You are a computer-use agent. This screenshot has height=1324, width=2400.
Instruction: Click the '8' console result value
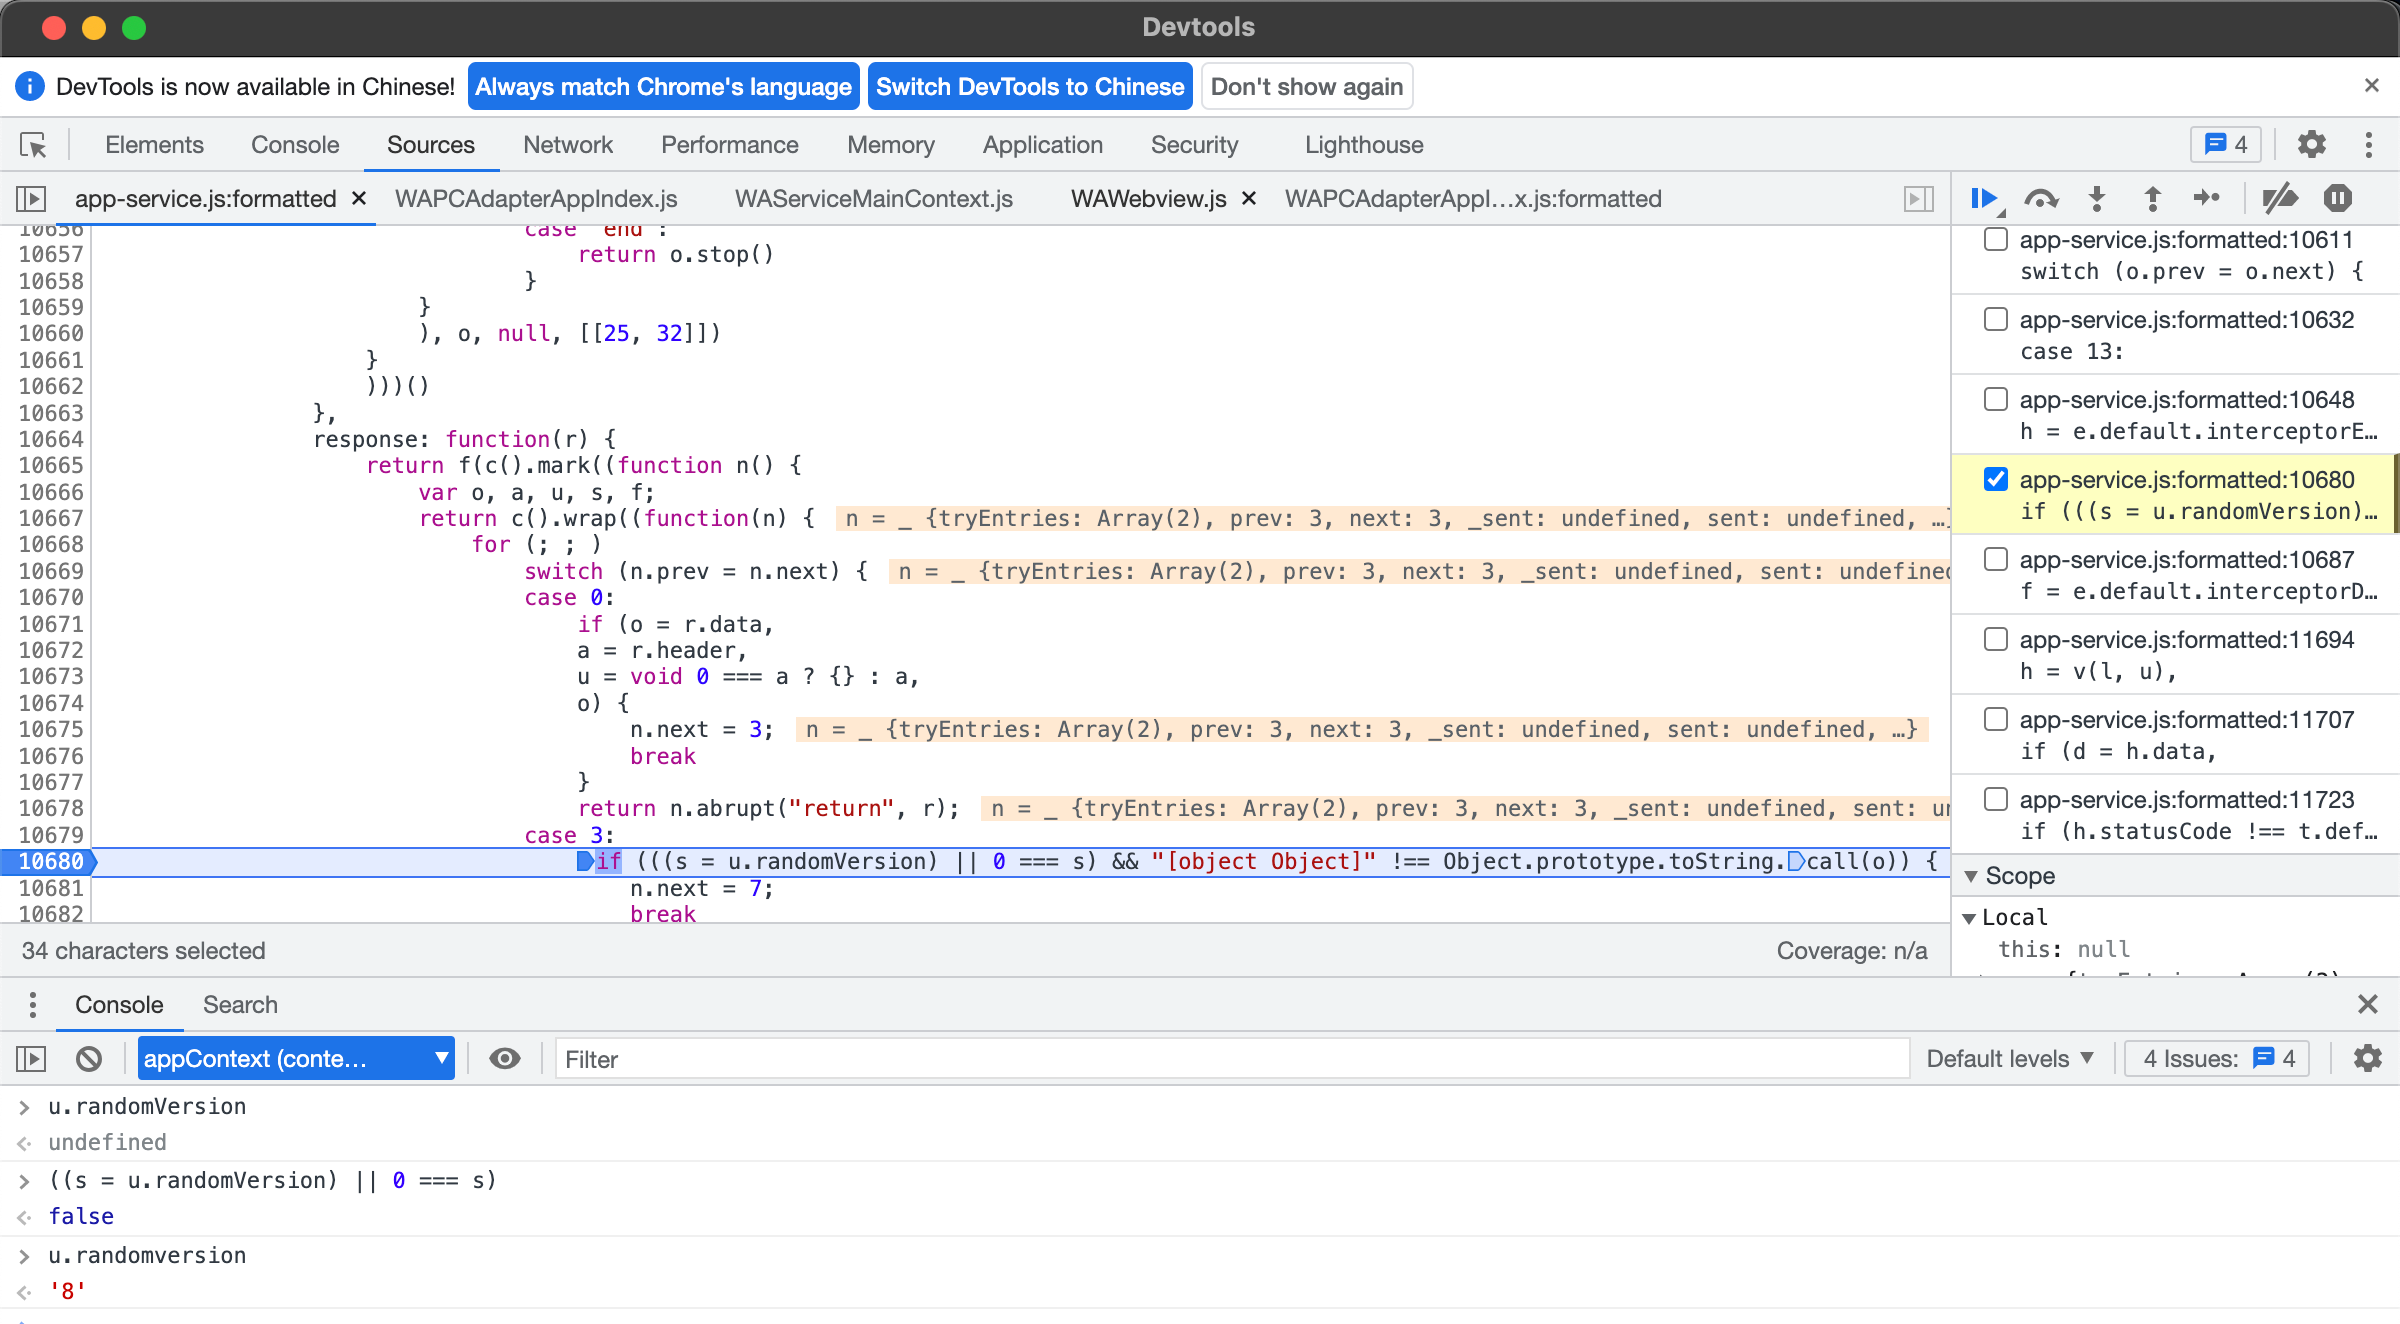67,1291
